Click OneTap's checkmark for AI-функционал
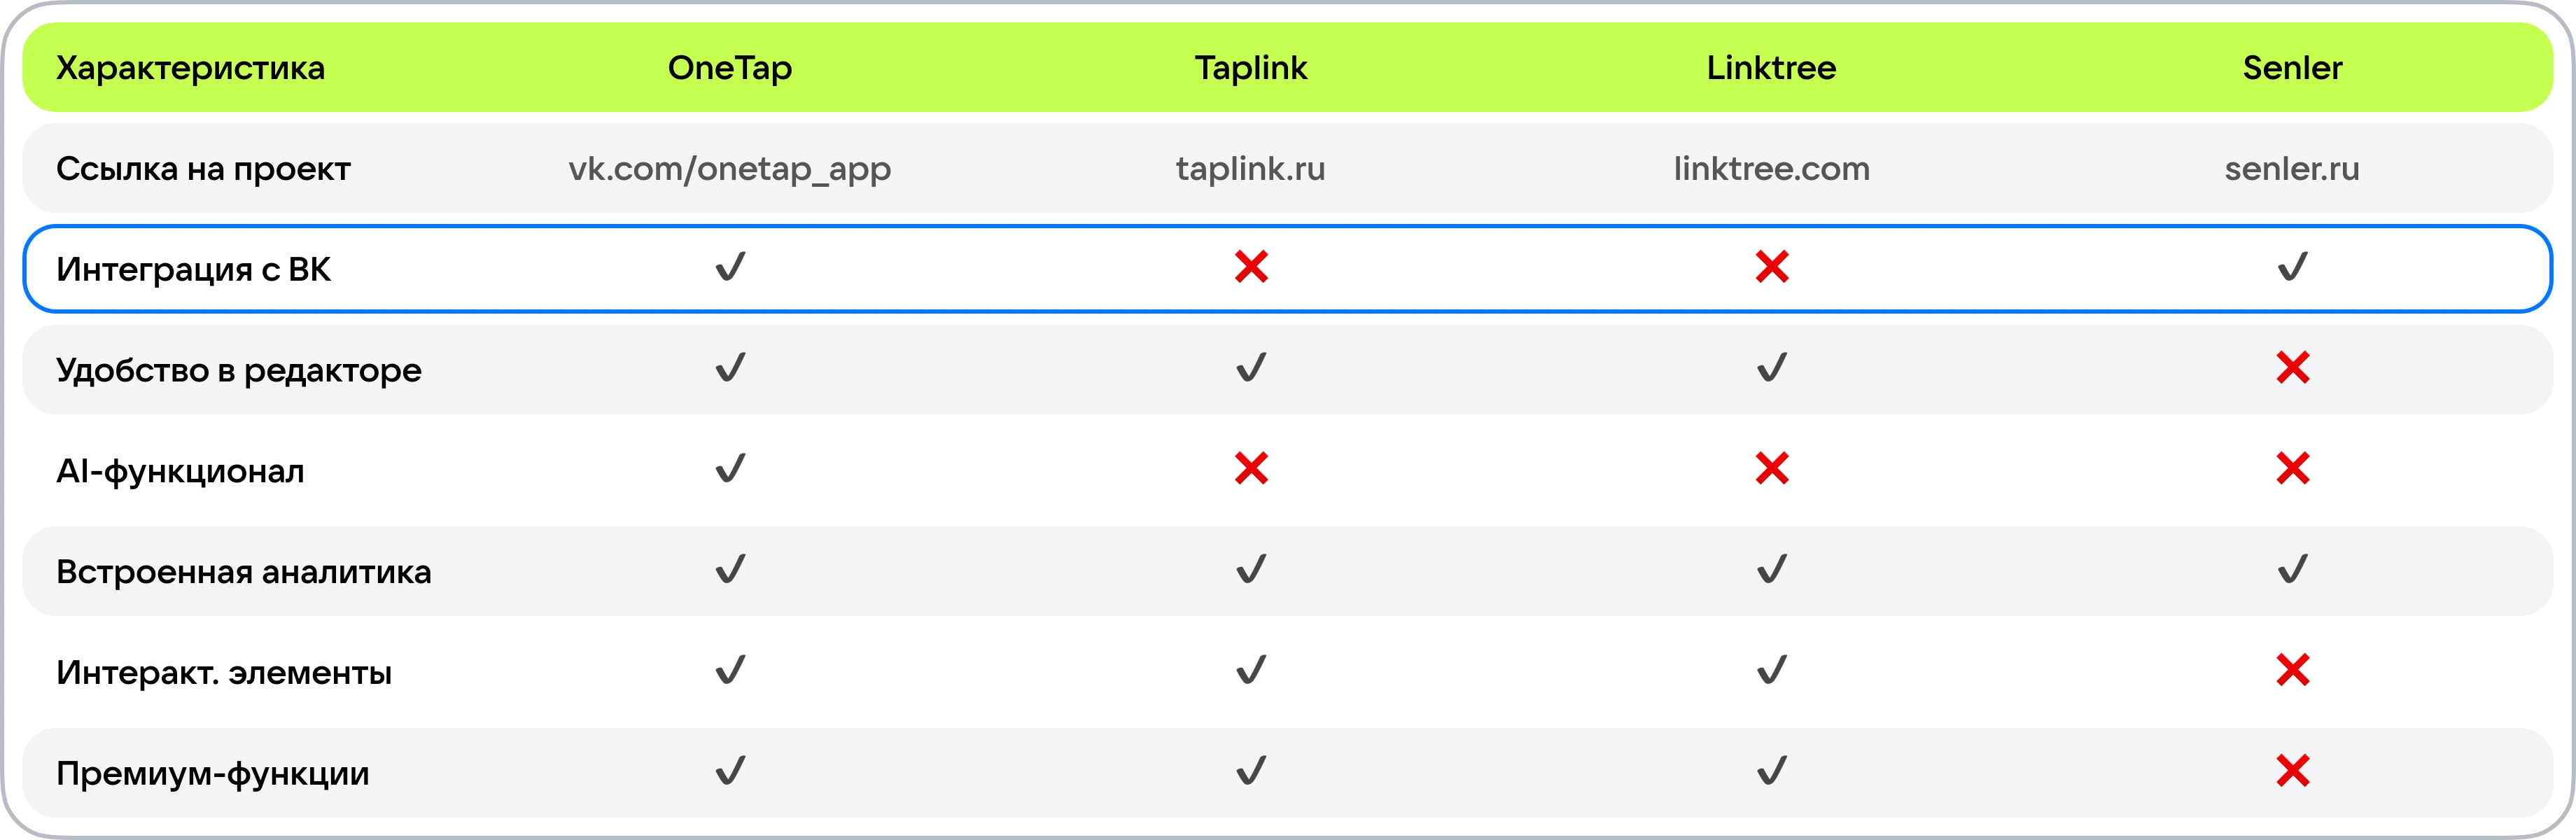This screenshot has width=2576, height=840. tap(730, 469)
